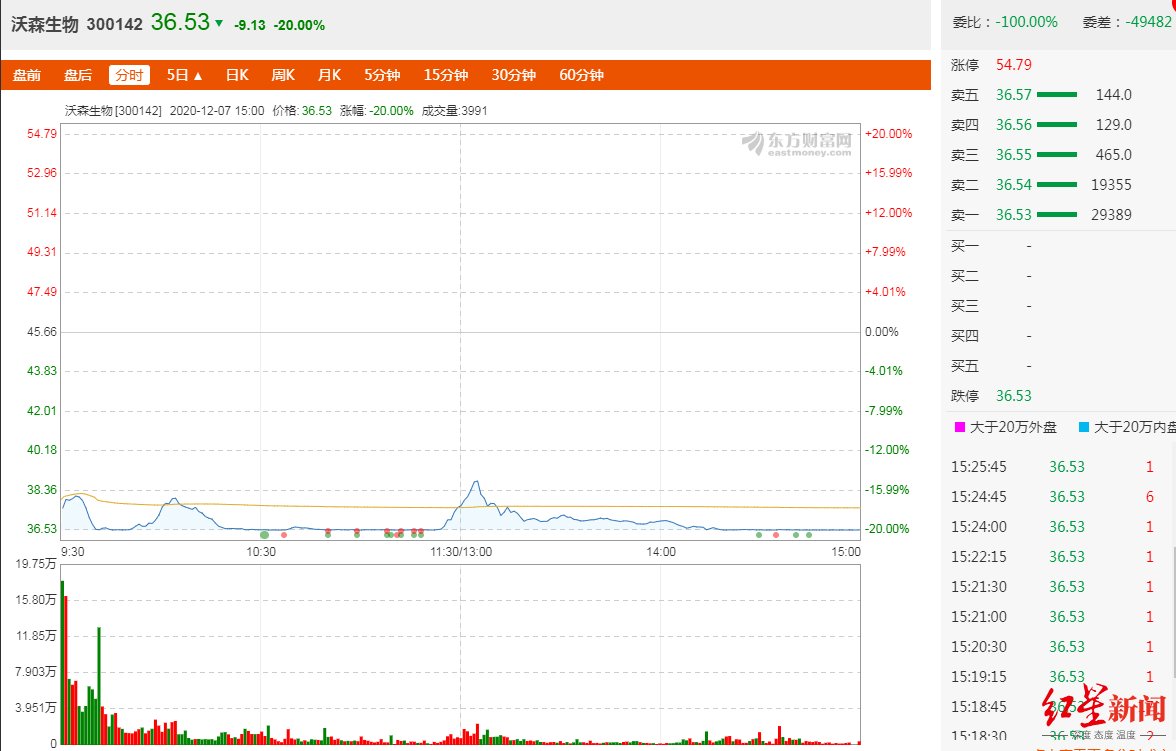Screen dimensions: 1176x751
Task: Choose the 60分钟 interval tab
Action: point(581,75)
